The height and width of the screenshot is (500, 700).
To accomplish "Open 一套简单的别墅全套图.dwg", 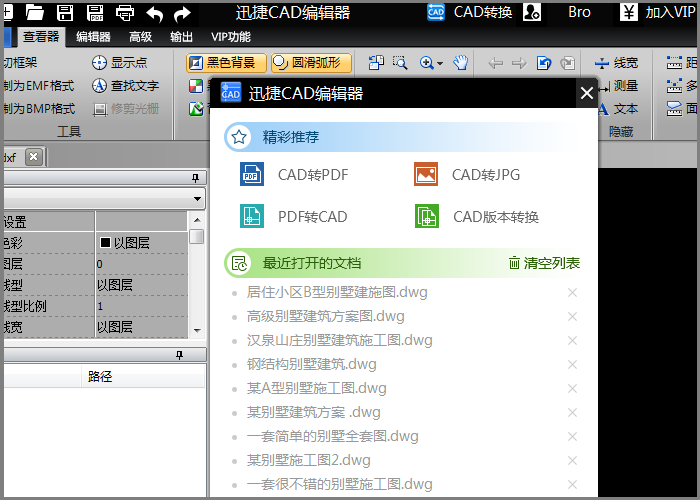I will pyautogui.click(x=333, y=437).
